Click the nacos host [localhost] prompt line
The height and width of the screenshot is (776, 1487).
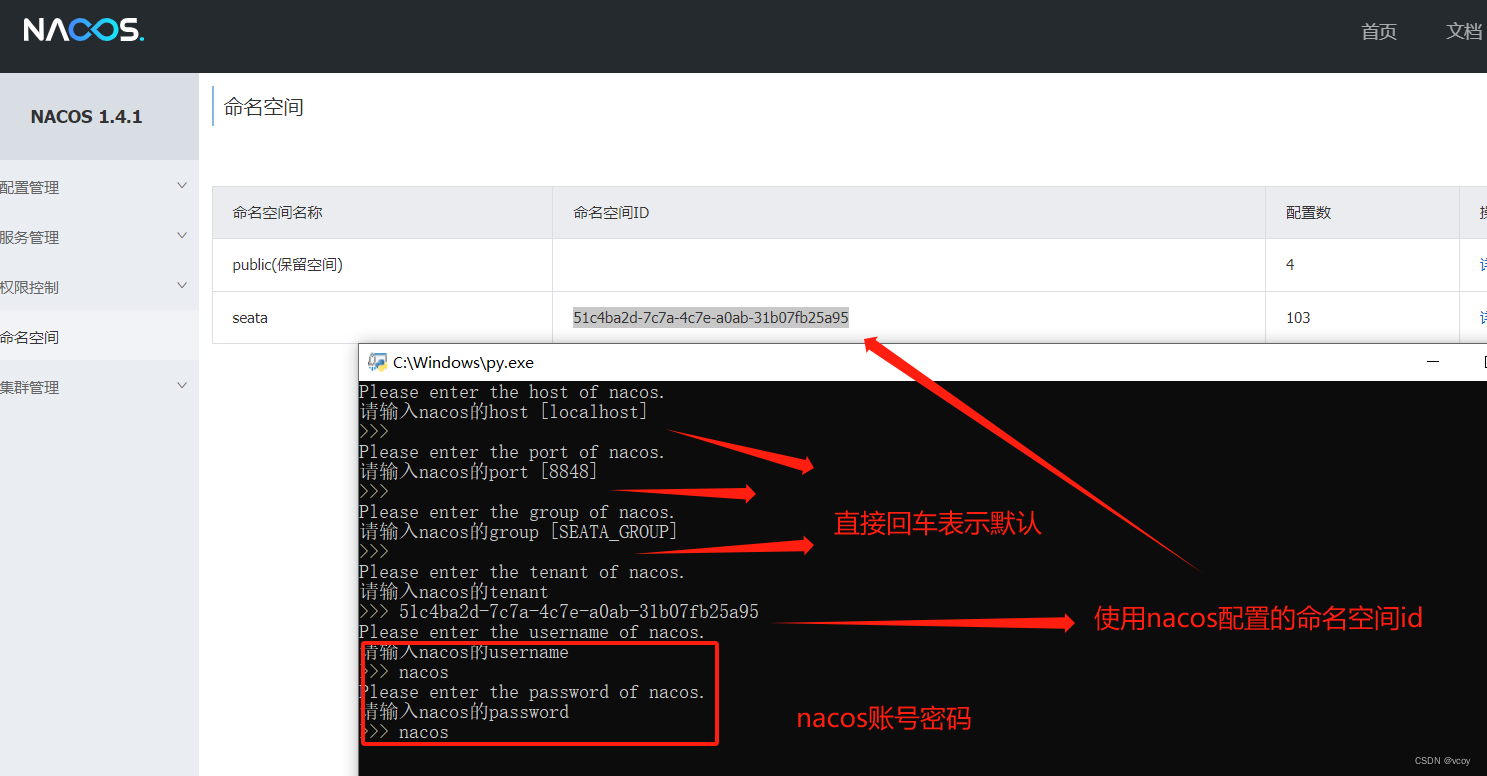click(x=503, y=412)
